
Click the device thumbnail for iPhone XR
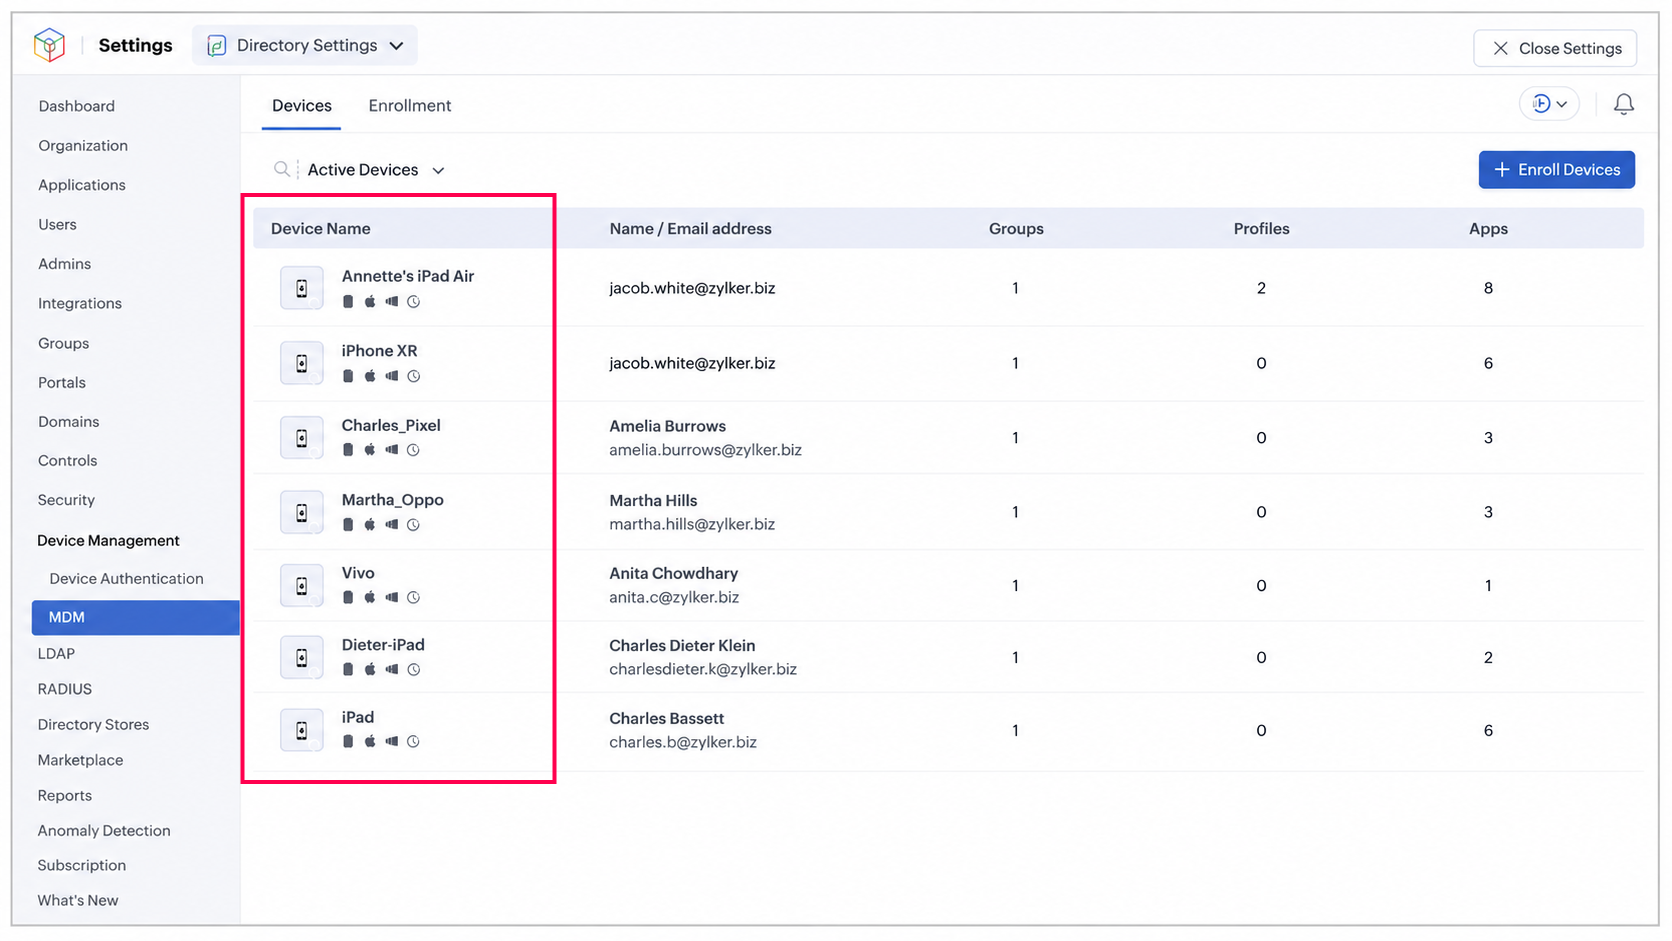[x=302, y=363]
